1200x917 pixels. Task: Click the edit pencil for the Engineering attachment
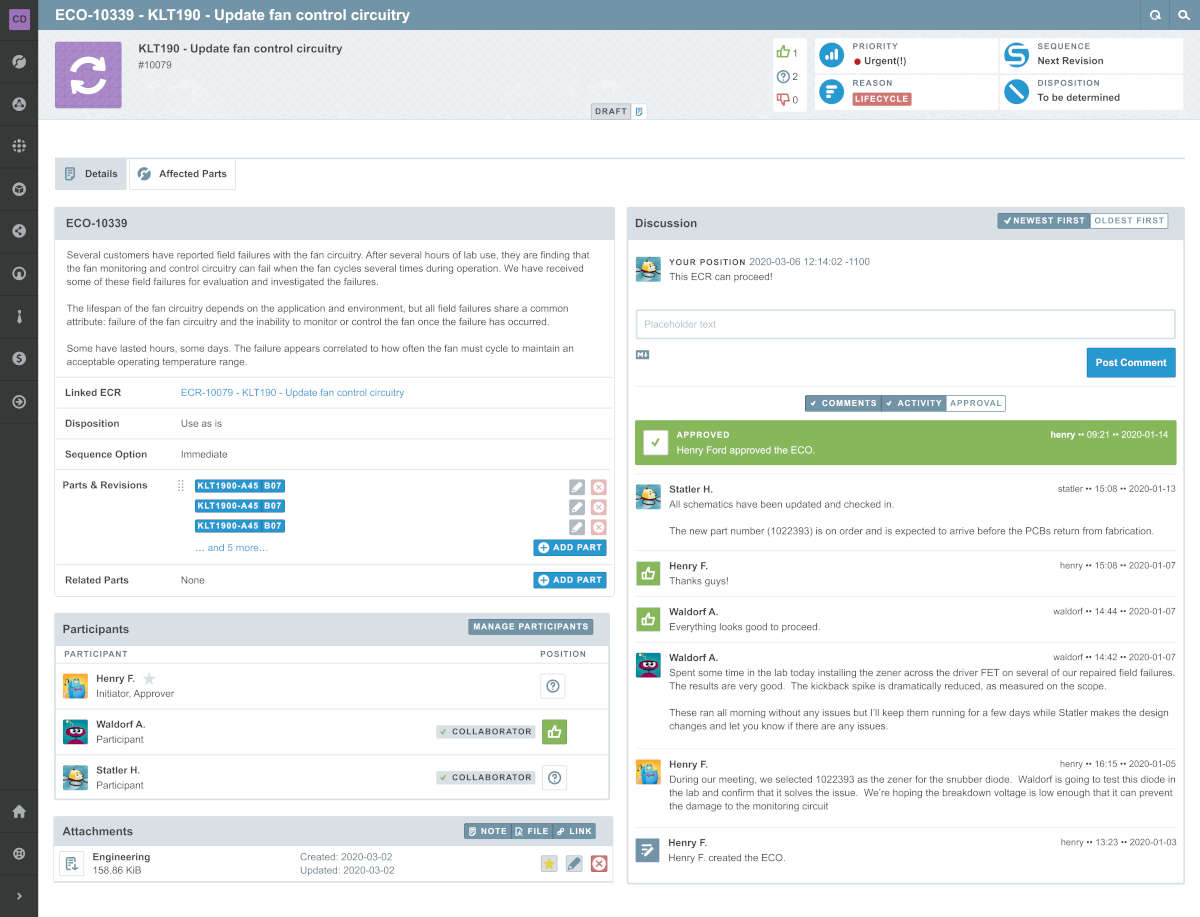click(574, 863)
